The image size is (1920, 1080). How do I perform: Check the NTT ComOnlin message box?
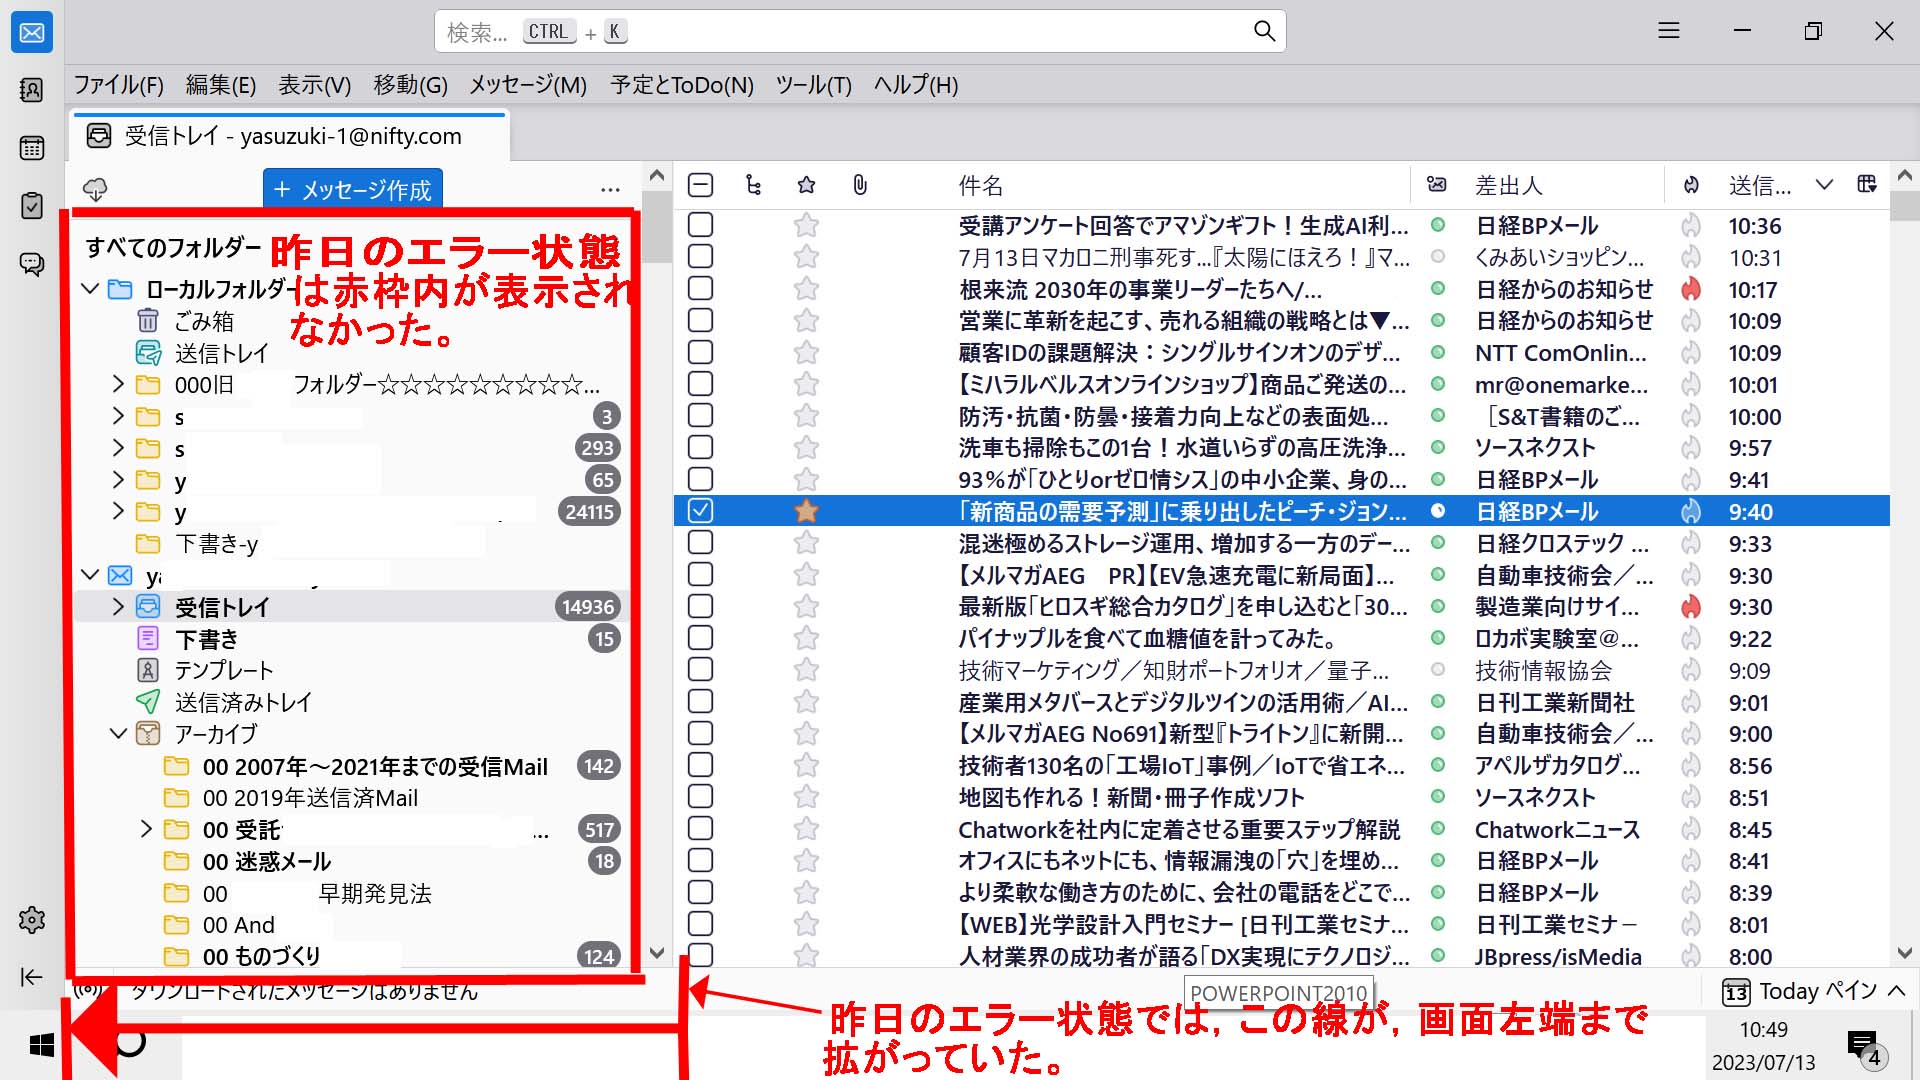click(x=701, y=353)
